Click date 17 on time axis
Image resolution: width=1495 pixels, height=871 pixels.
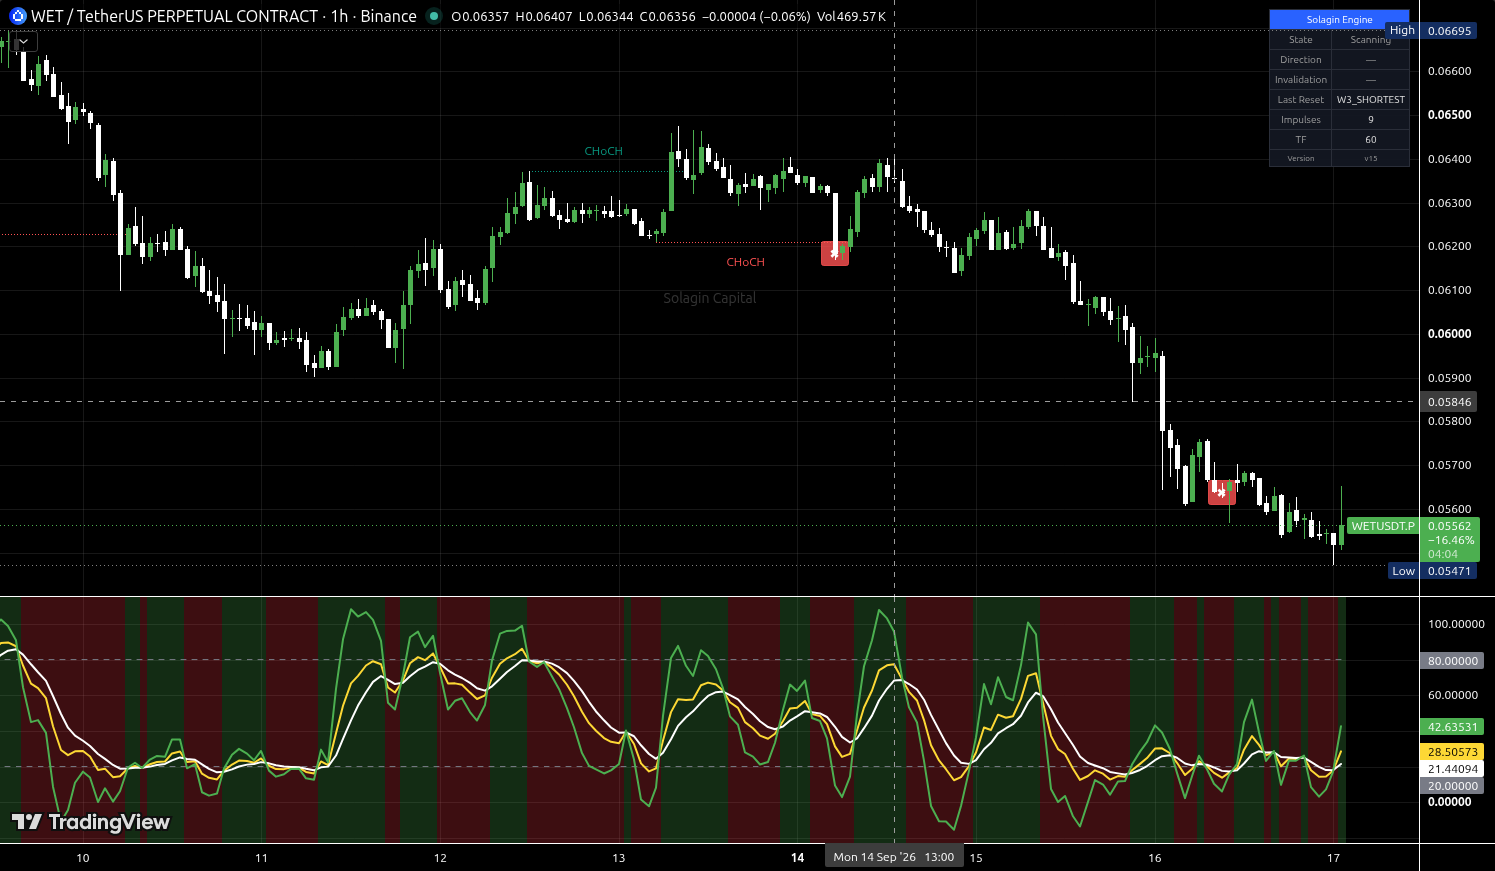[1333, 858]
